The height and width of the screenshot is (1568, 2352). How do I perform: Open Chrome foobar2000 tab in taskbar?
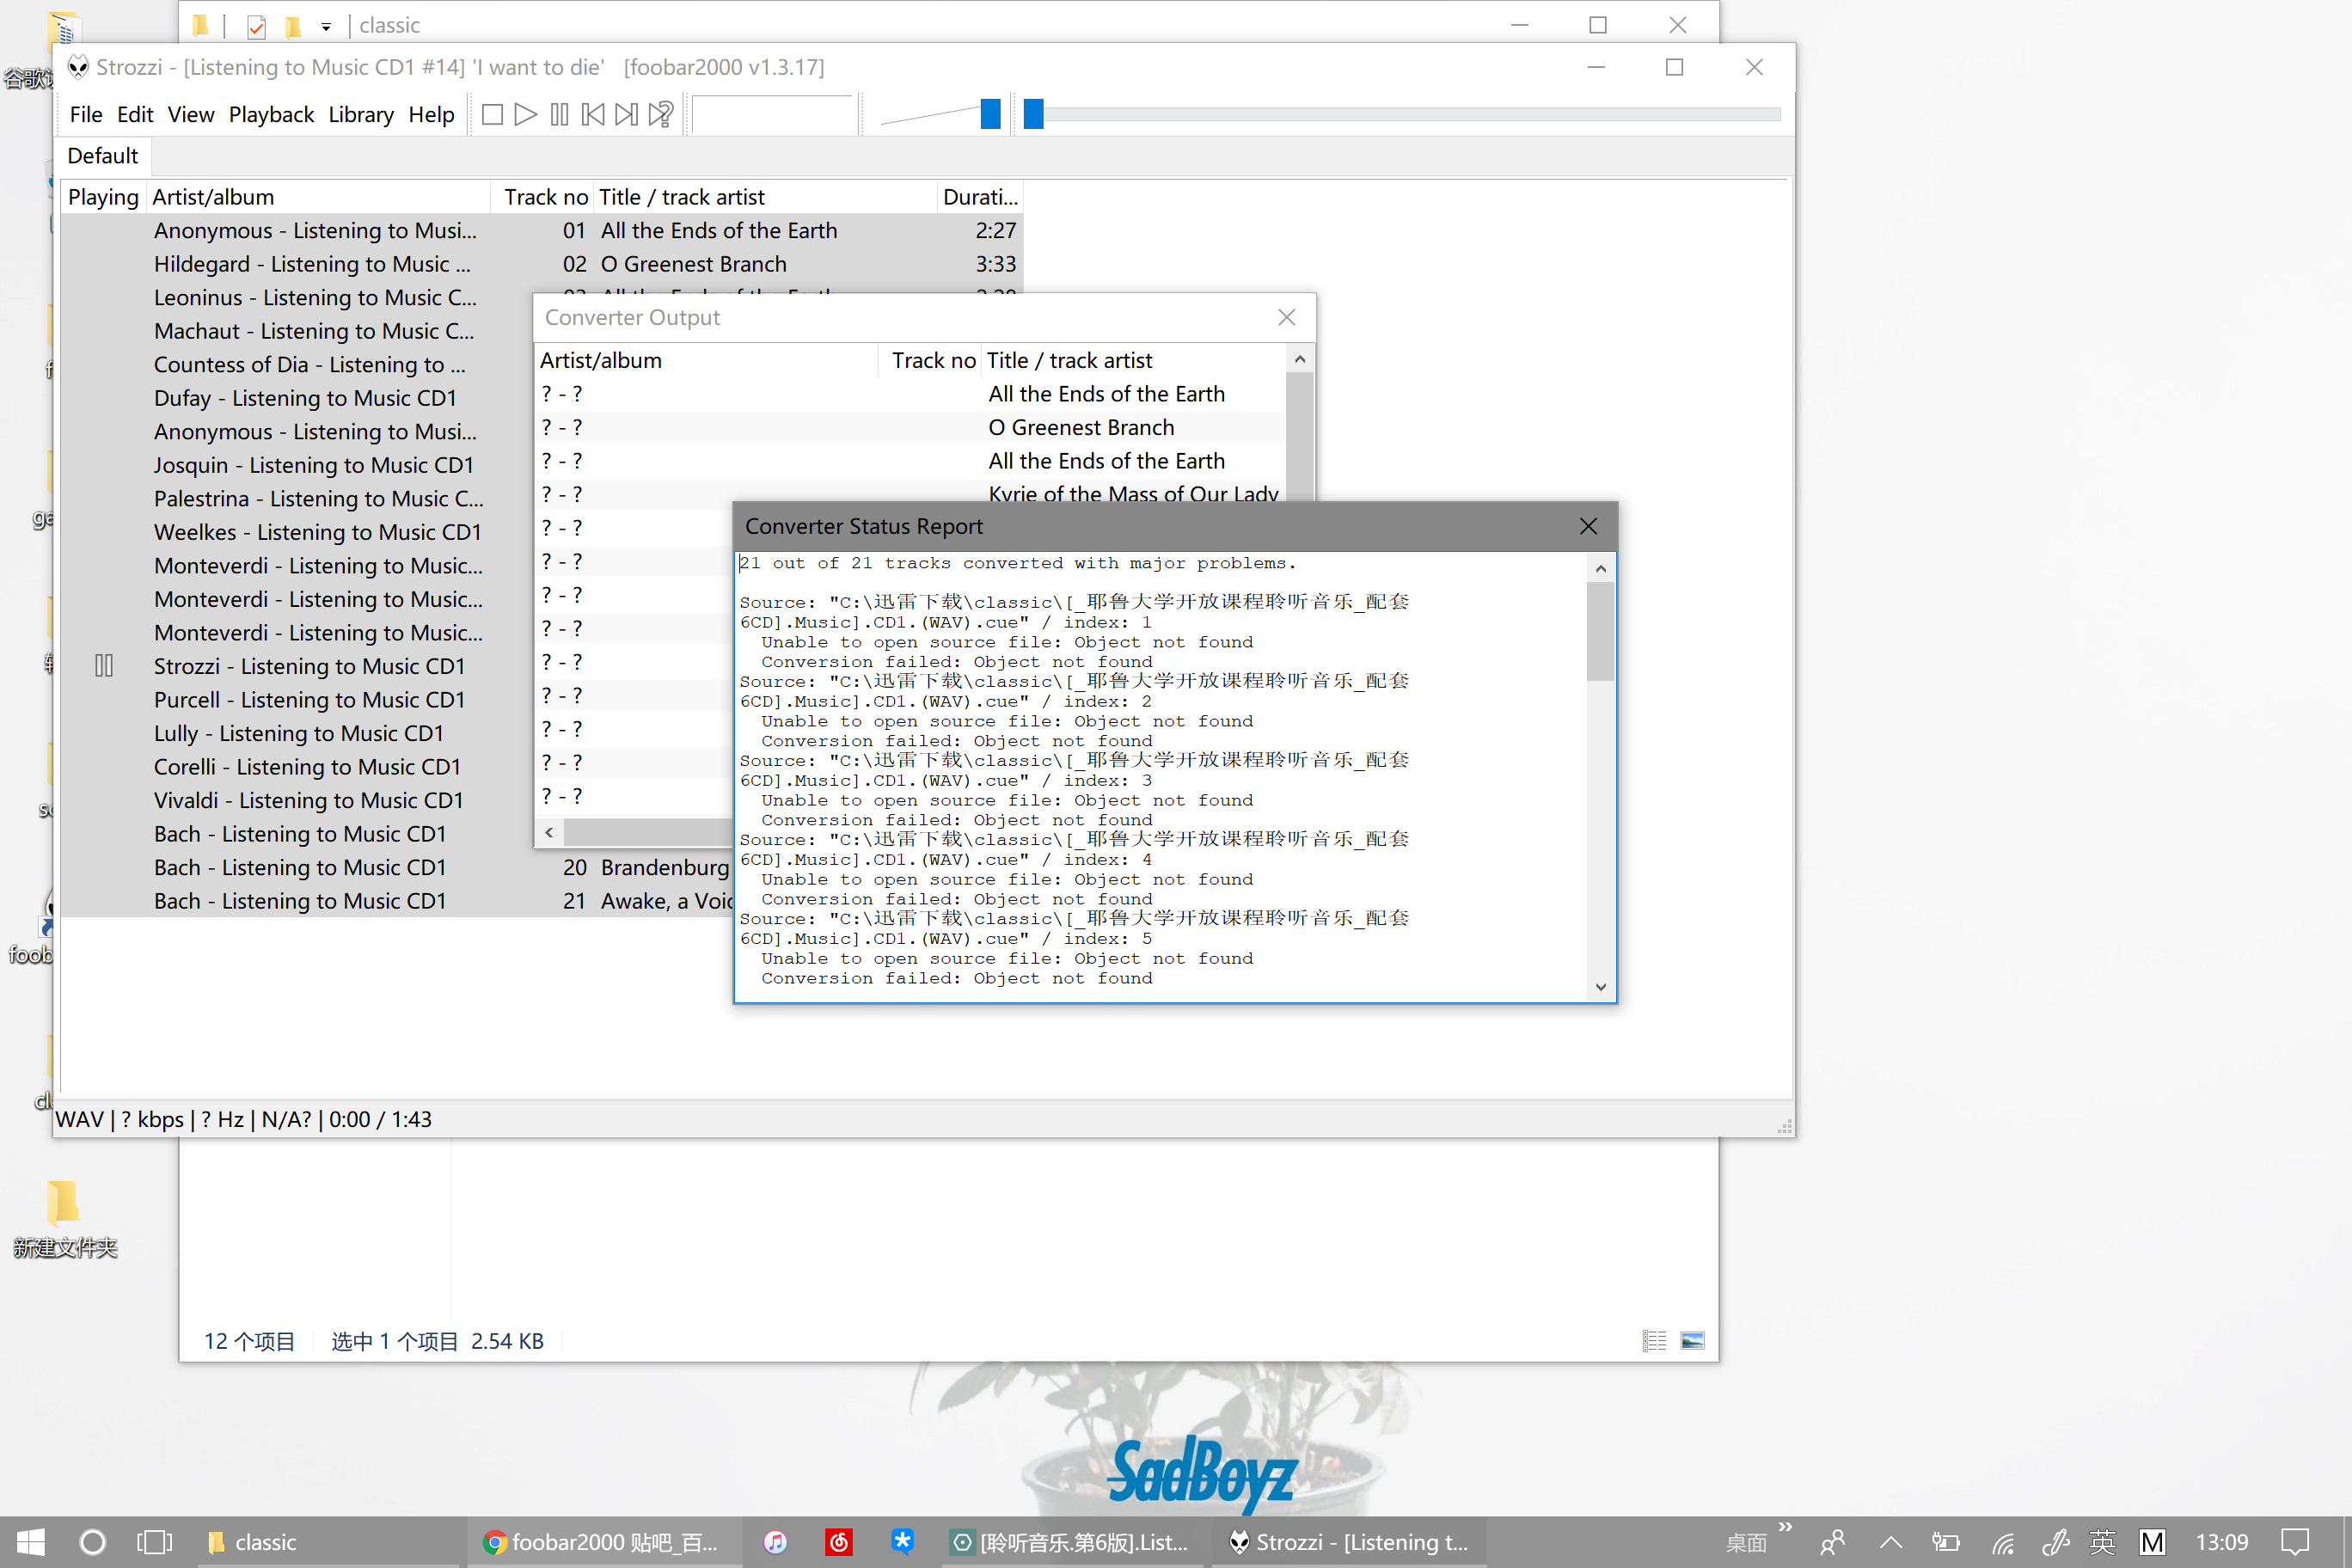(x=602, y=1542)
